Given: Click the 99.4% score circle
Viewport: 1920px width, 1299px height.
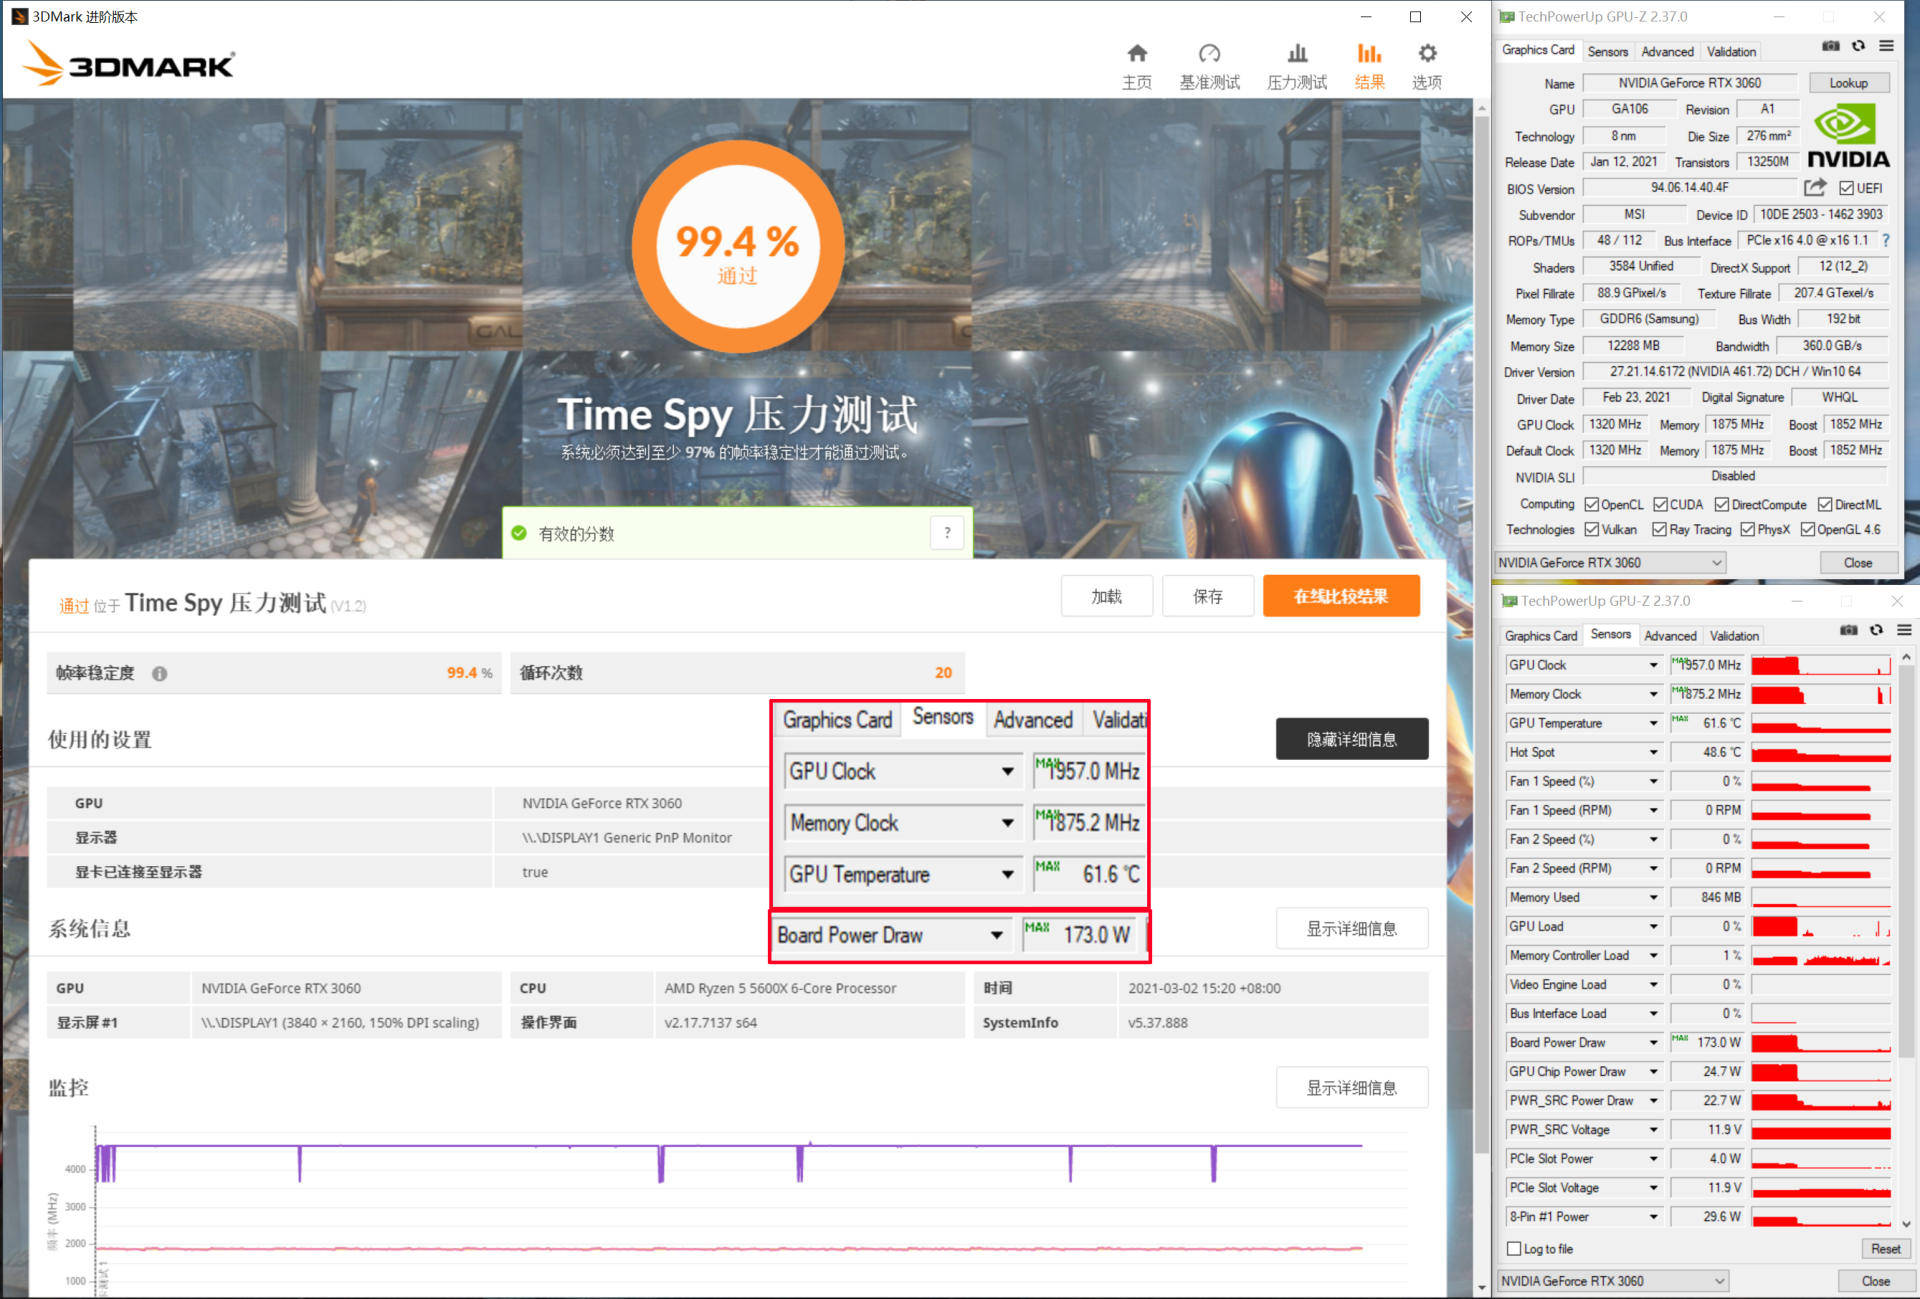Looking at the screenshot, I should 738,246.
